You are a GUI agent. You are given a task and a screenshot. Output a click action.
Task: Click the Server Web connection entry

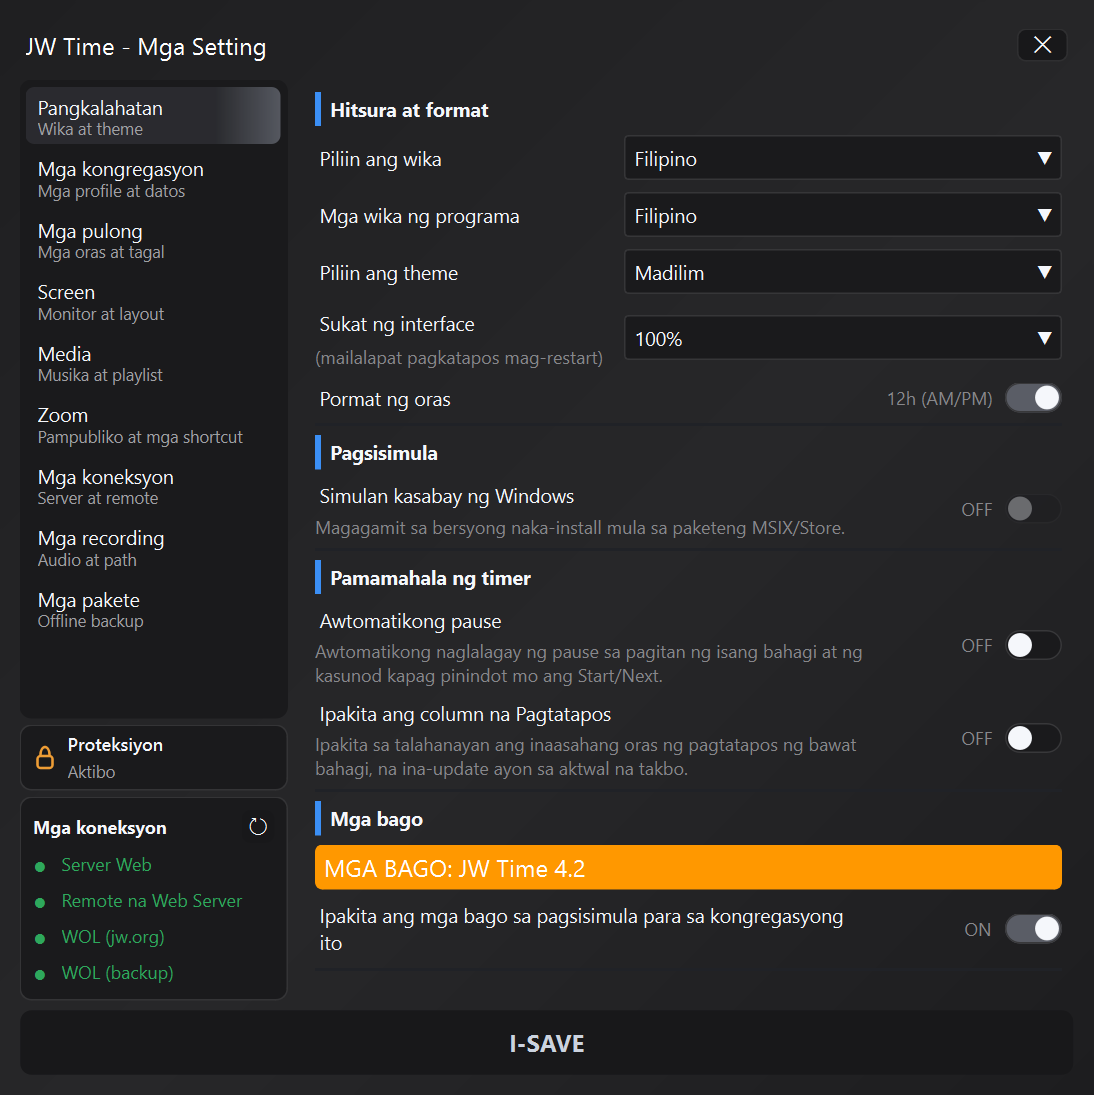coord(106,865)
